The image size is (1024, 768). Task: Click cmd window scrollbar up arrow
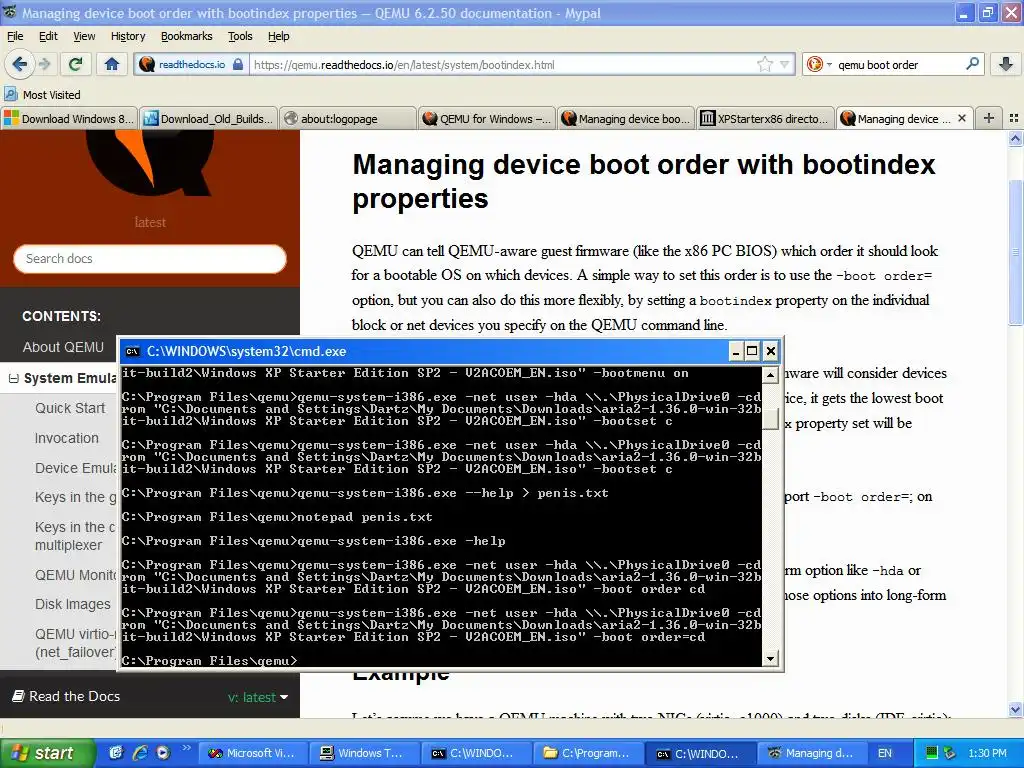771,375
